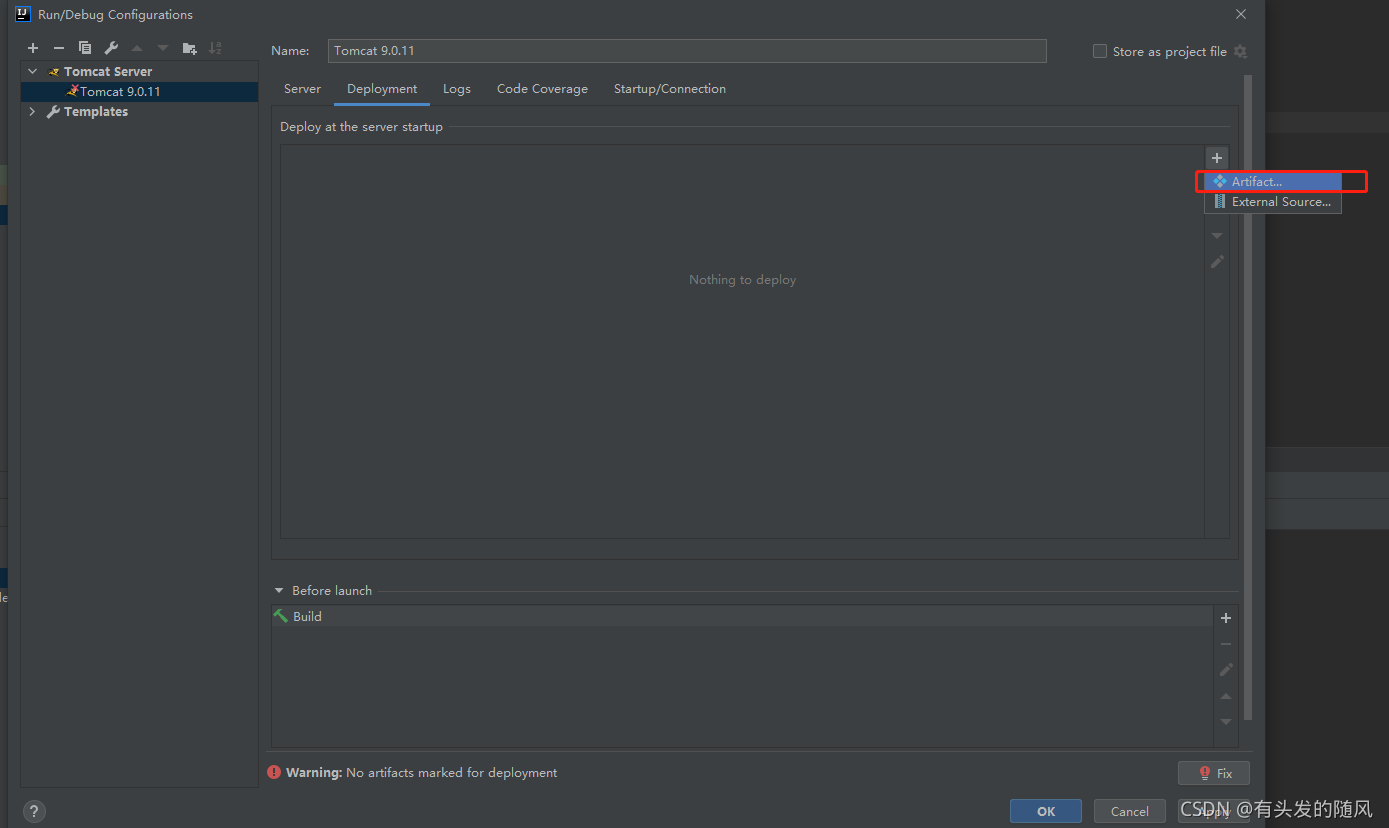Click the red warning icon
The image size is (1389, 828).
click(x=274, y=772)
